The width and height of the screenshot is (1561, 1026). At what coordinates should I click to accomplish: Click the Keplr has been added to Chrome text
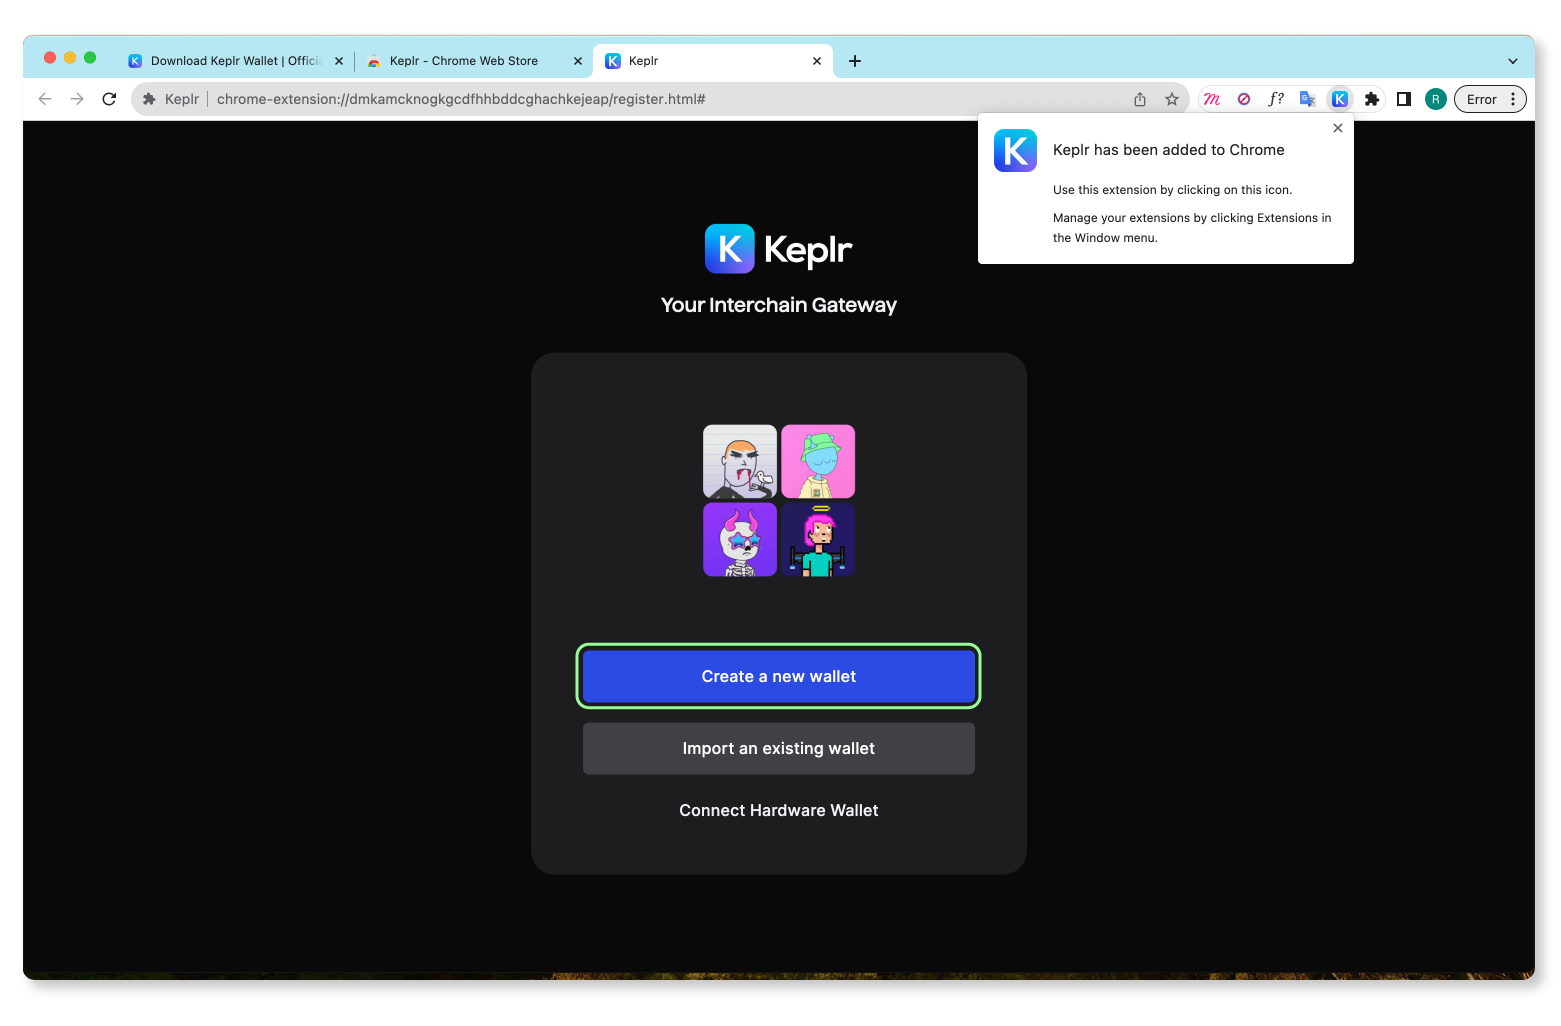click(1168, 150)
